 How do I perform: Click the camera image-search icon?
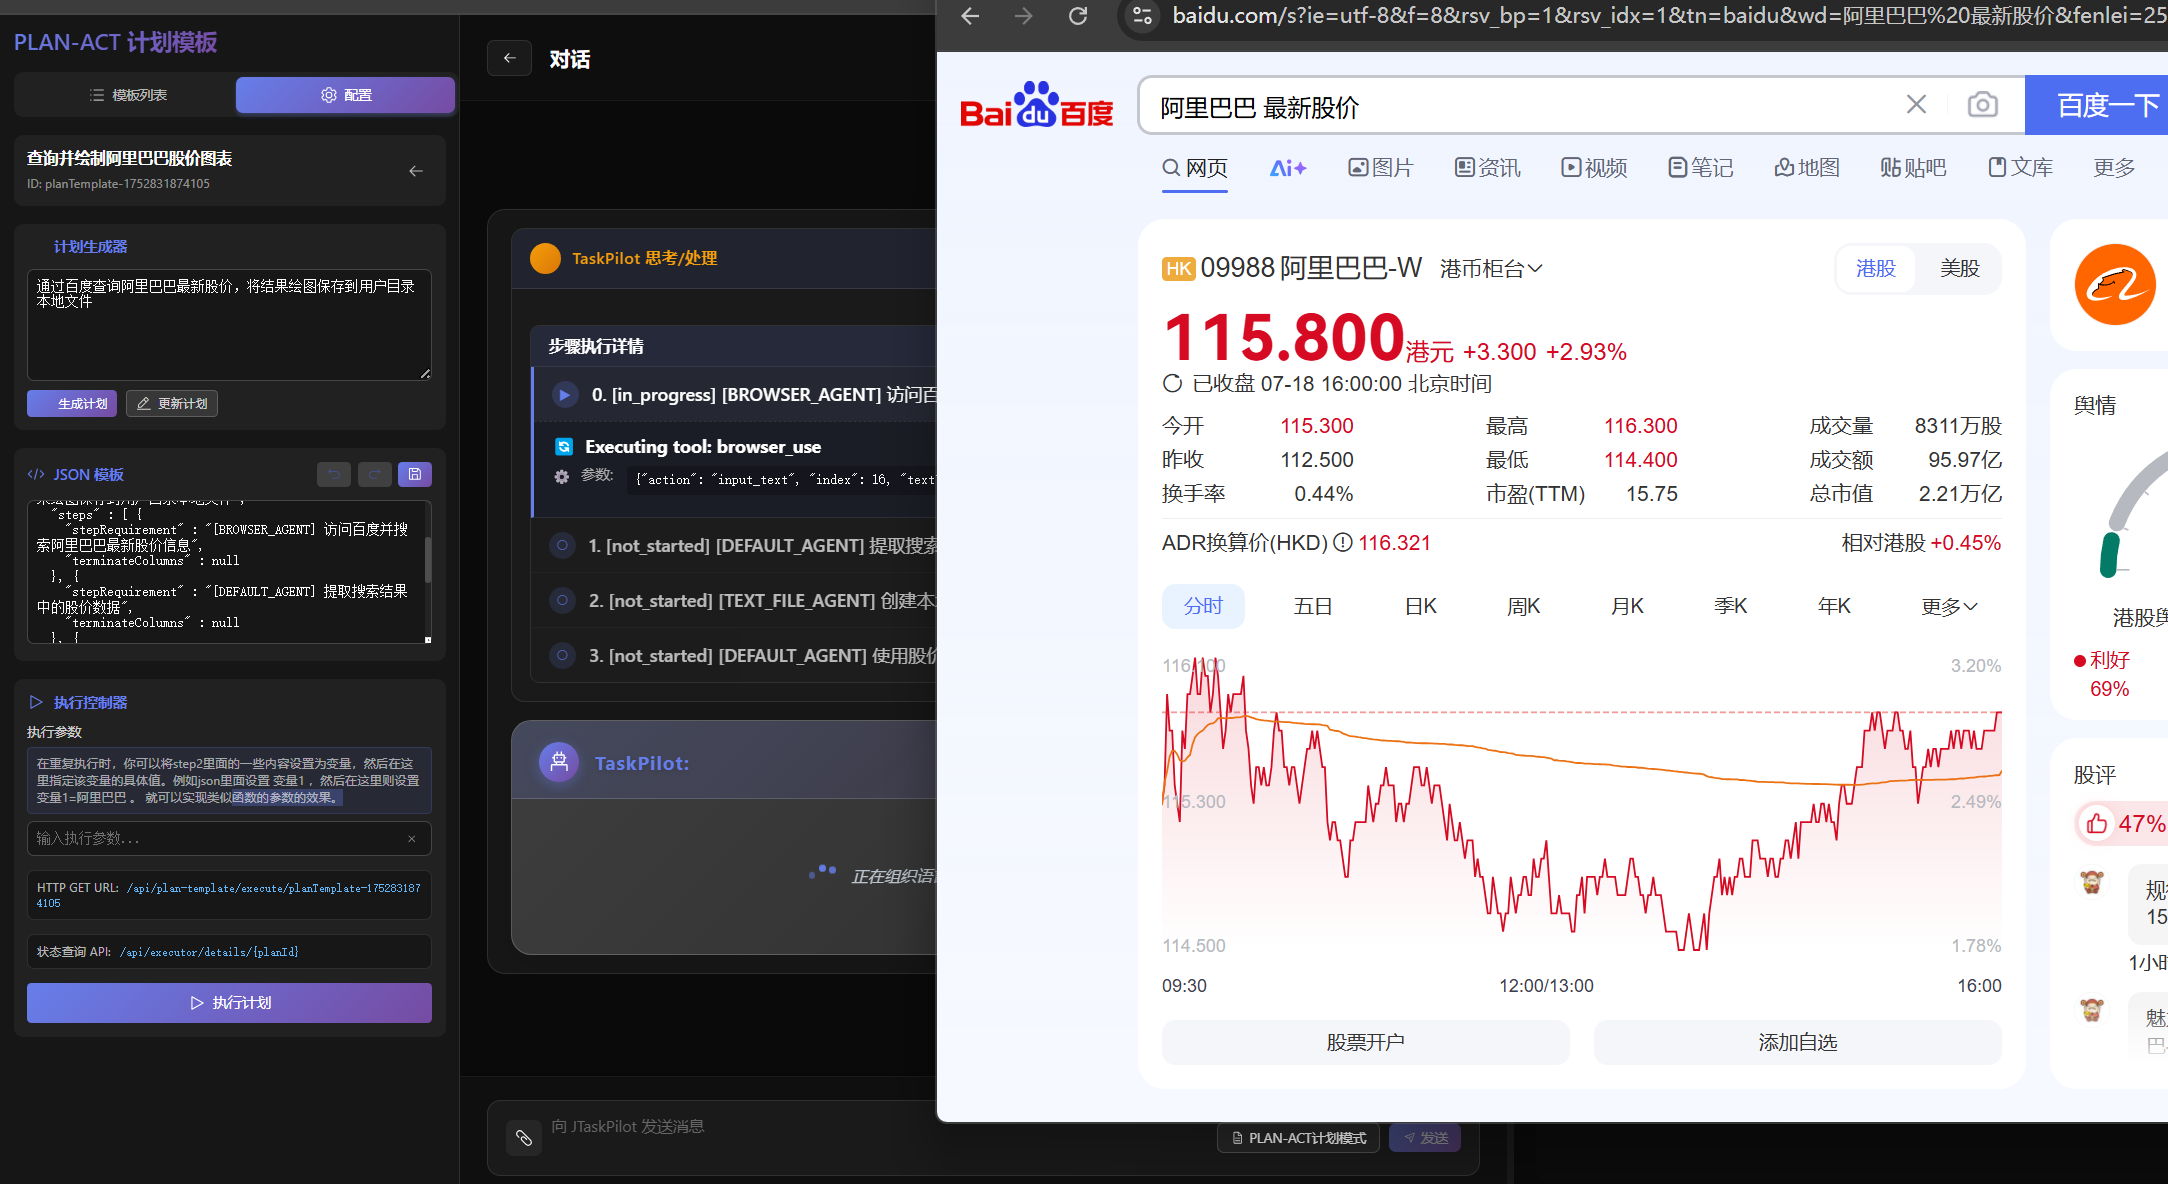click(1982, 105)
